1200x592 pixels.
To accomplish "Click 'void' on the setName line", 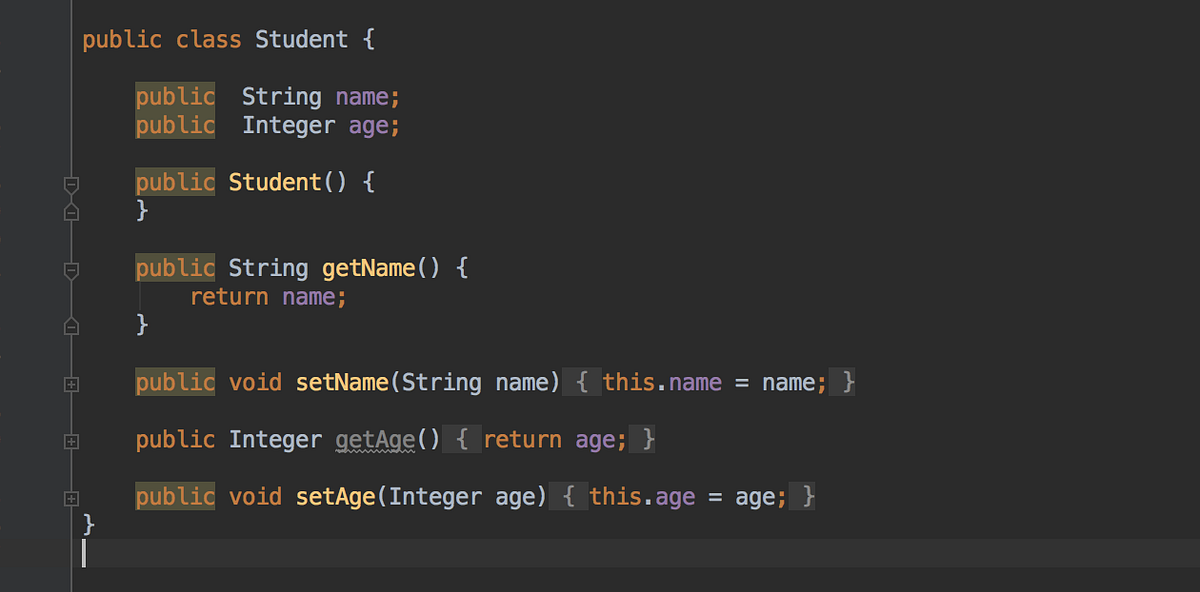I will click(255, 382).
